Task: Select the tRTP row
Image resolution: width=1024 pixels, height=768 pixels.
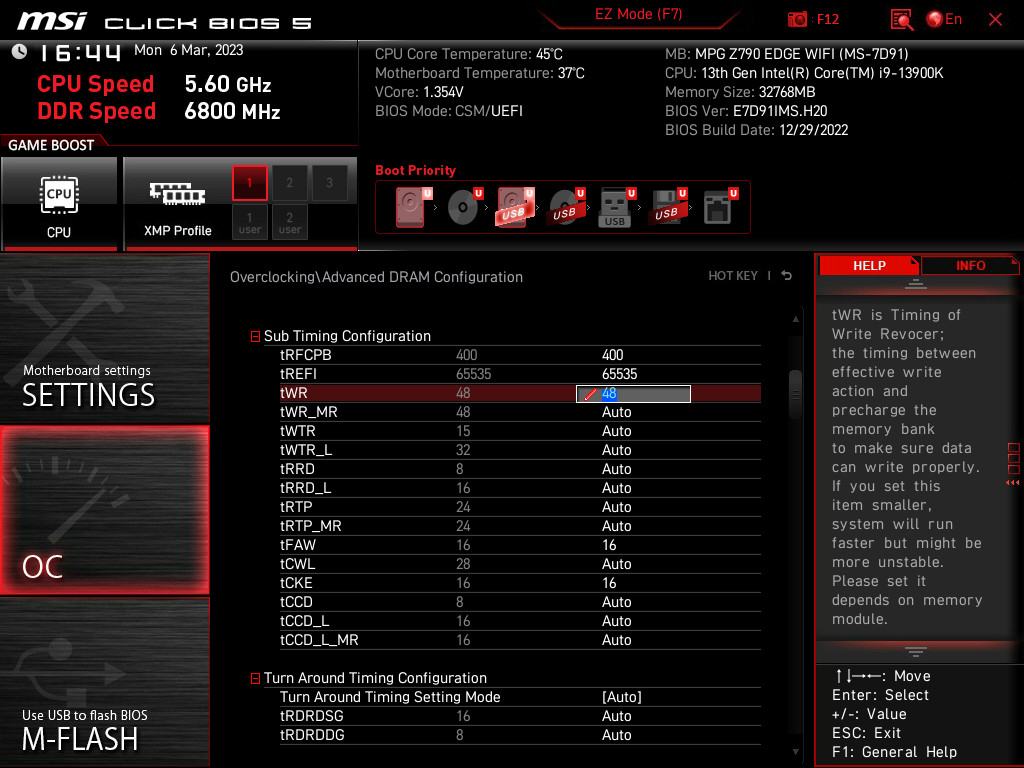Action: pyautogui.click(x=520, y=507)
